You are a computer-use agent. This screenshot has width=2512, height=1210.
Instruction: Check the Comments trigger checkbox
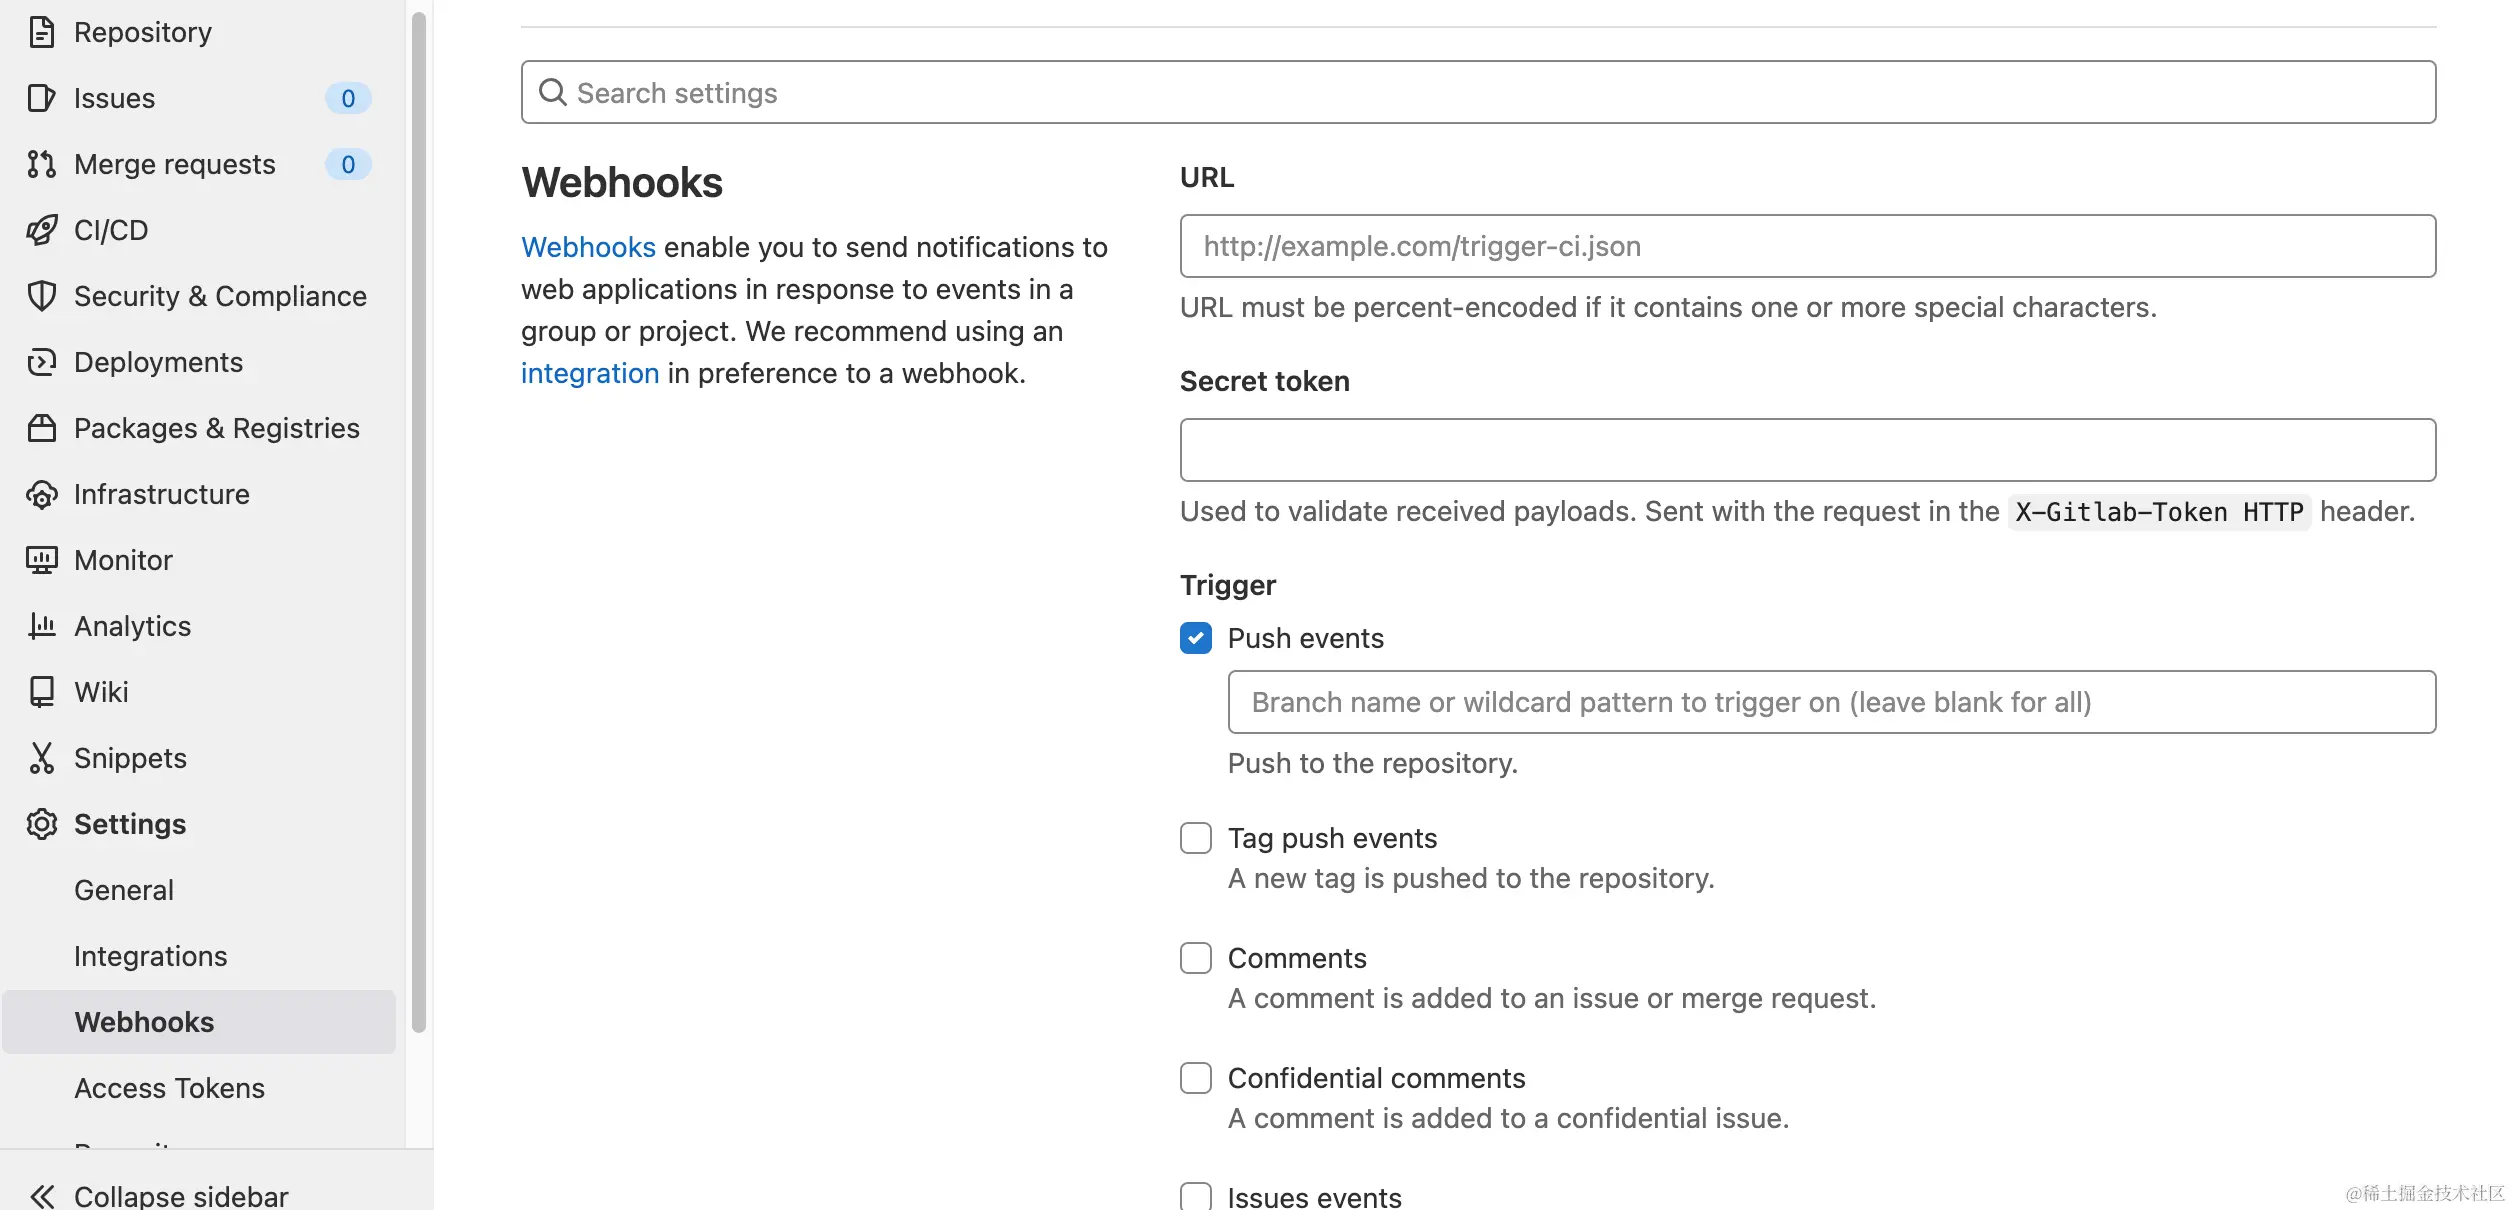(x=1196, y=958)
